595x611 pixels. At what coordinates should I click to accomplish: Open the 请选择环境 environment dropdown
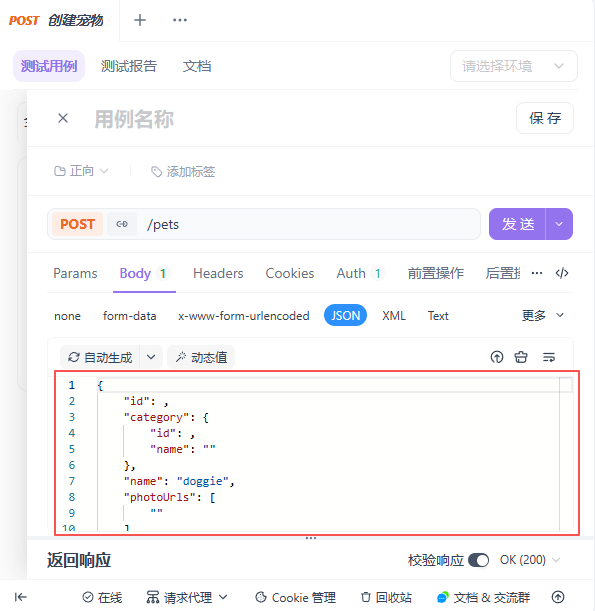pos(514,66)
